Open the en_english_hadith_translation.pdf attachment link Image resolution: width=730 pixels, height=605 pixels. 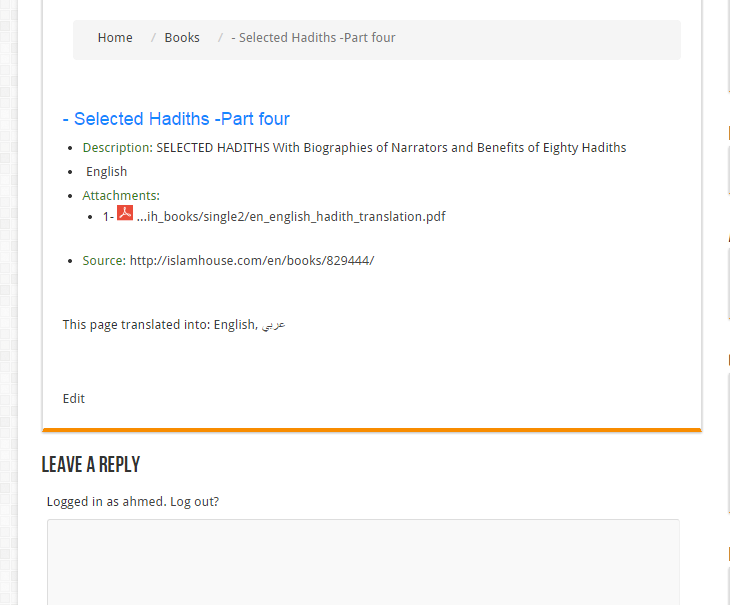[x=291, y=217]
